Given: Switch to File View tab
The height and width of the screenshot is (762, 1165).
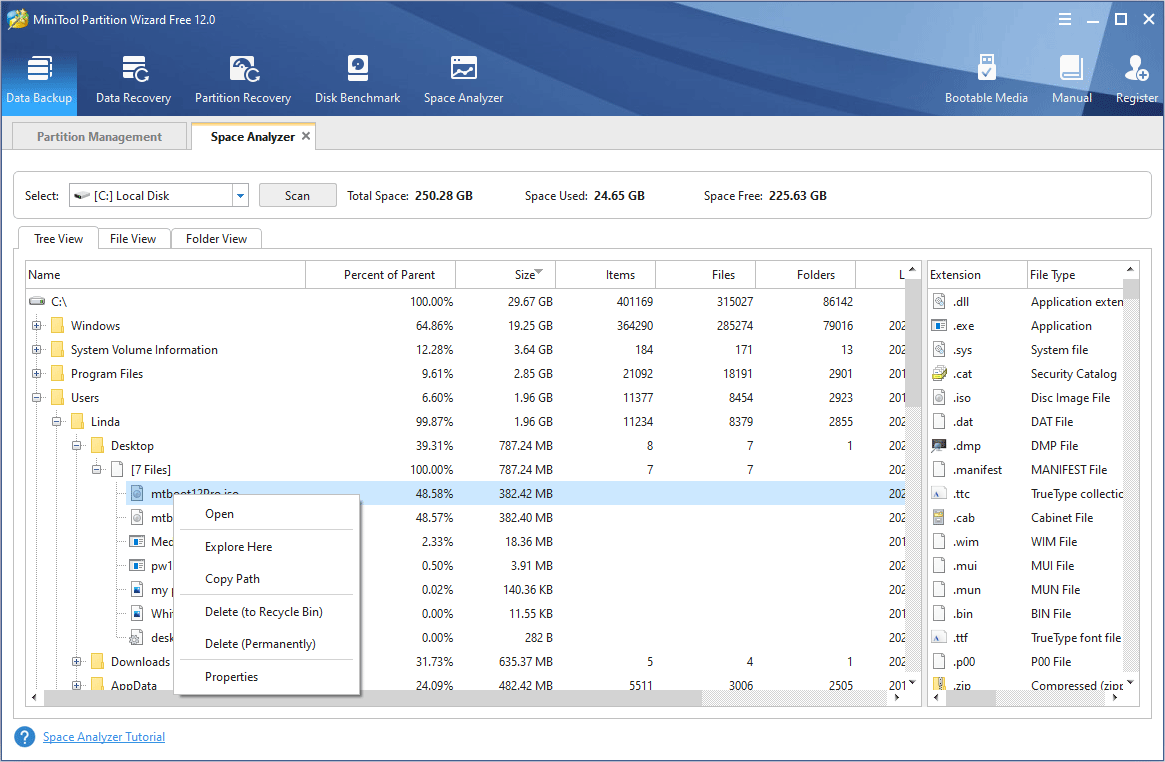Looking at the screenshot, I should tap(133, 238).
